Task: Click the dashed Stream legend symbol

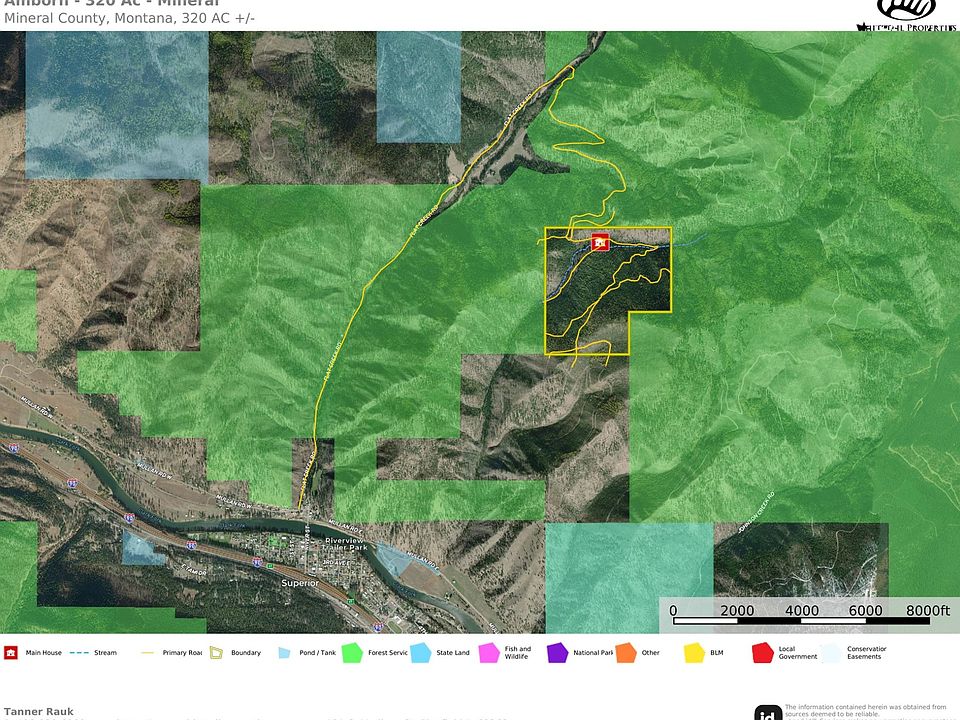Action: click(79, 653)
